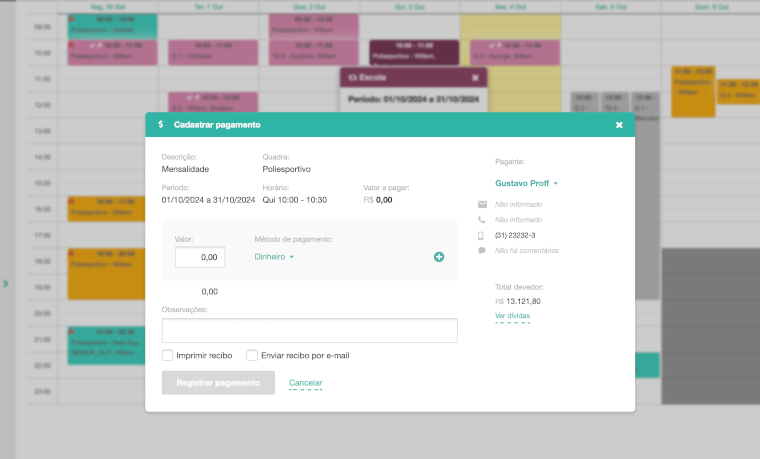Close the Cadastrar pagamento dialog
This screenshot has width=760, height=459.
619,125
